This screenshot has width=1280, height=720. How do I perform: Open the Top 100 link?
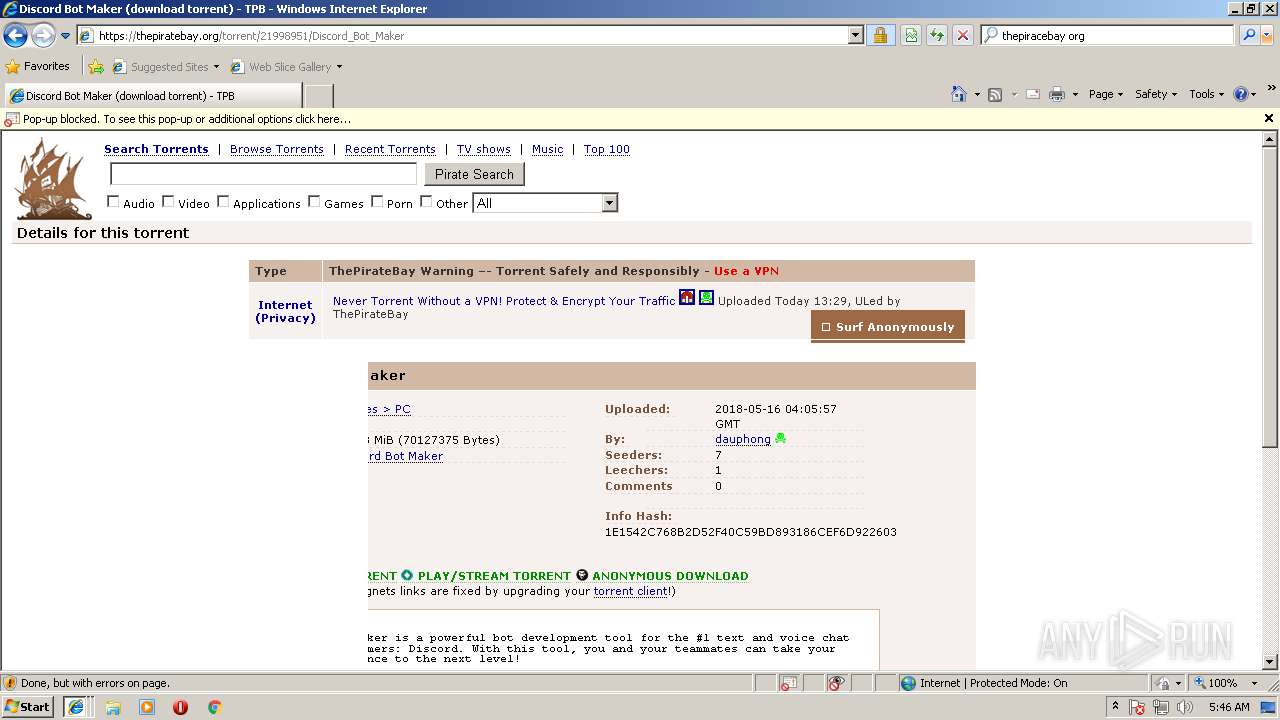pyautogui.click(x=607, y=149)
